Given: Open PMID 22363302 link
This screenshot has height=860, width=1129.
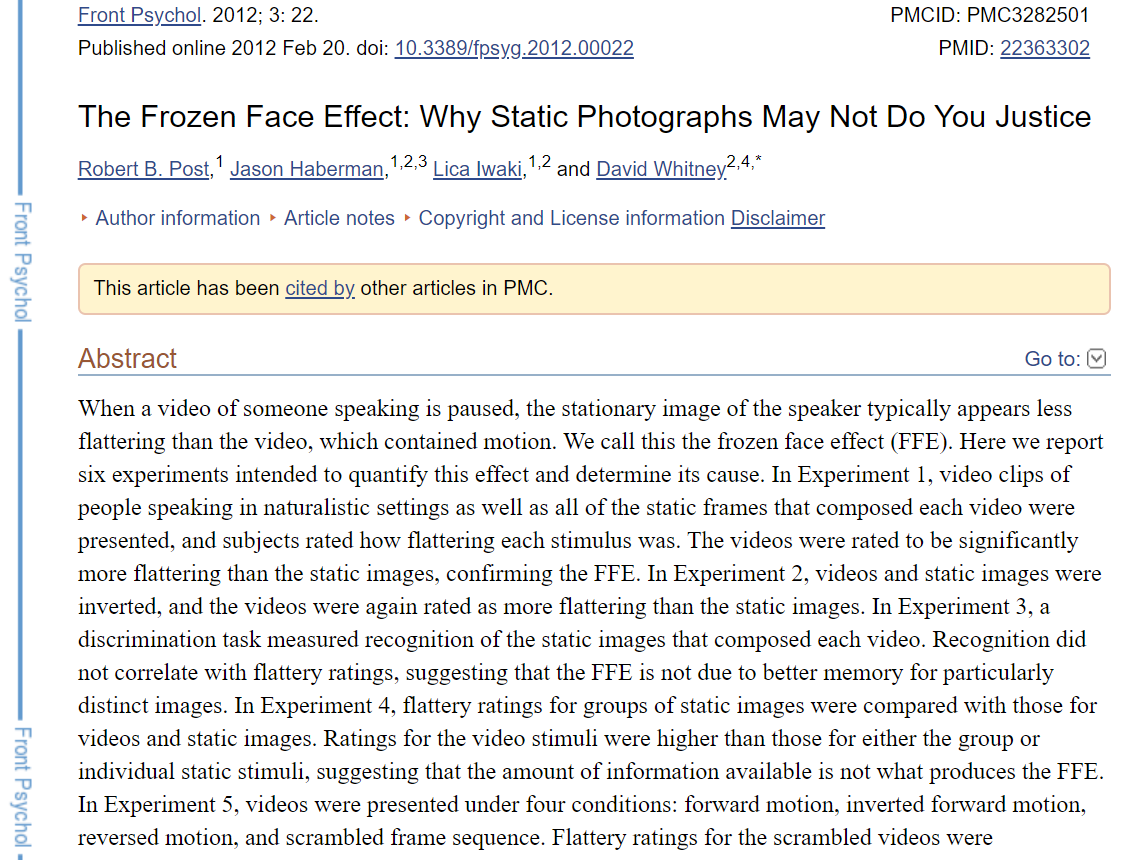Looking at the screenshot, I should [x=1045, y=48].
